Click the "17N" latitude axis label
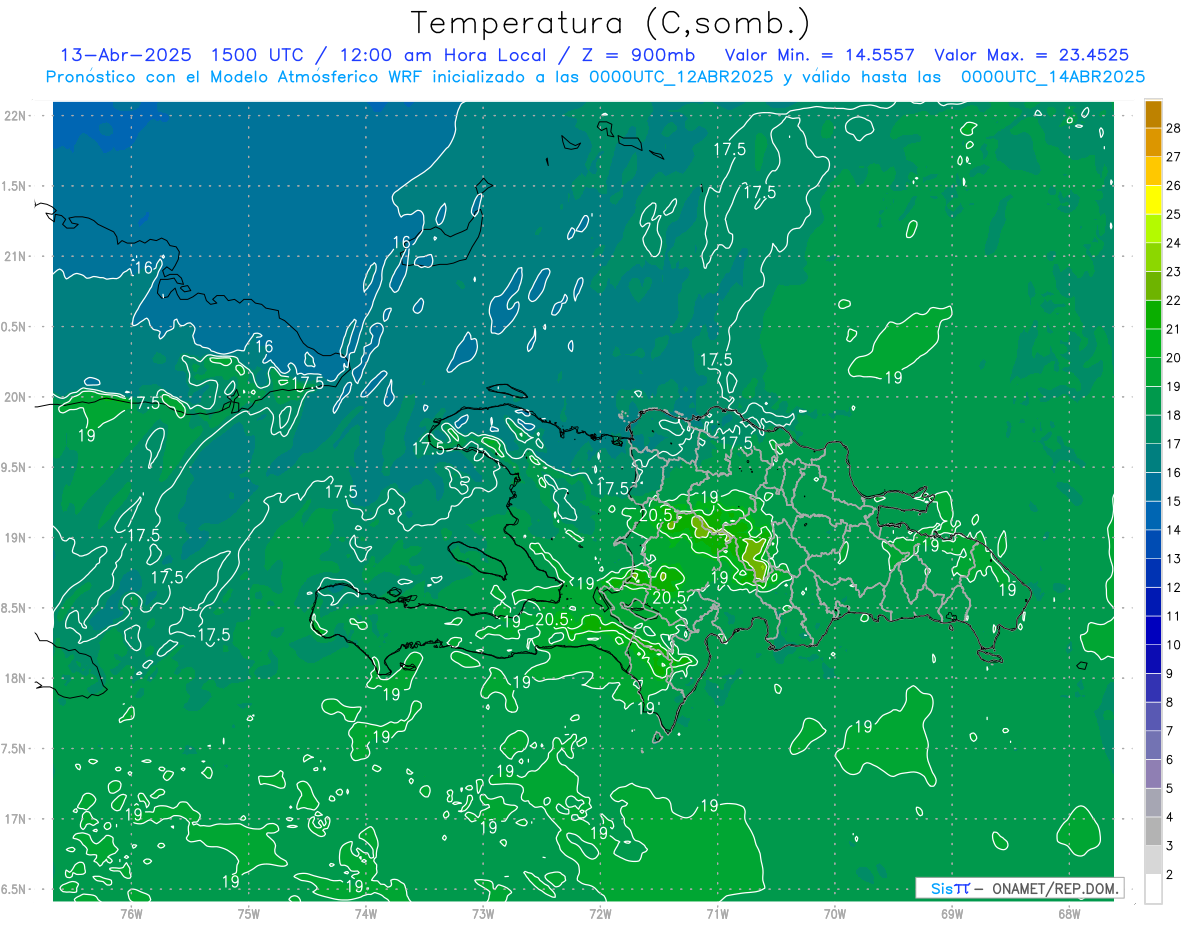 pyautogui.click(x=15, y=819)
